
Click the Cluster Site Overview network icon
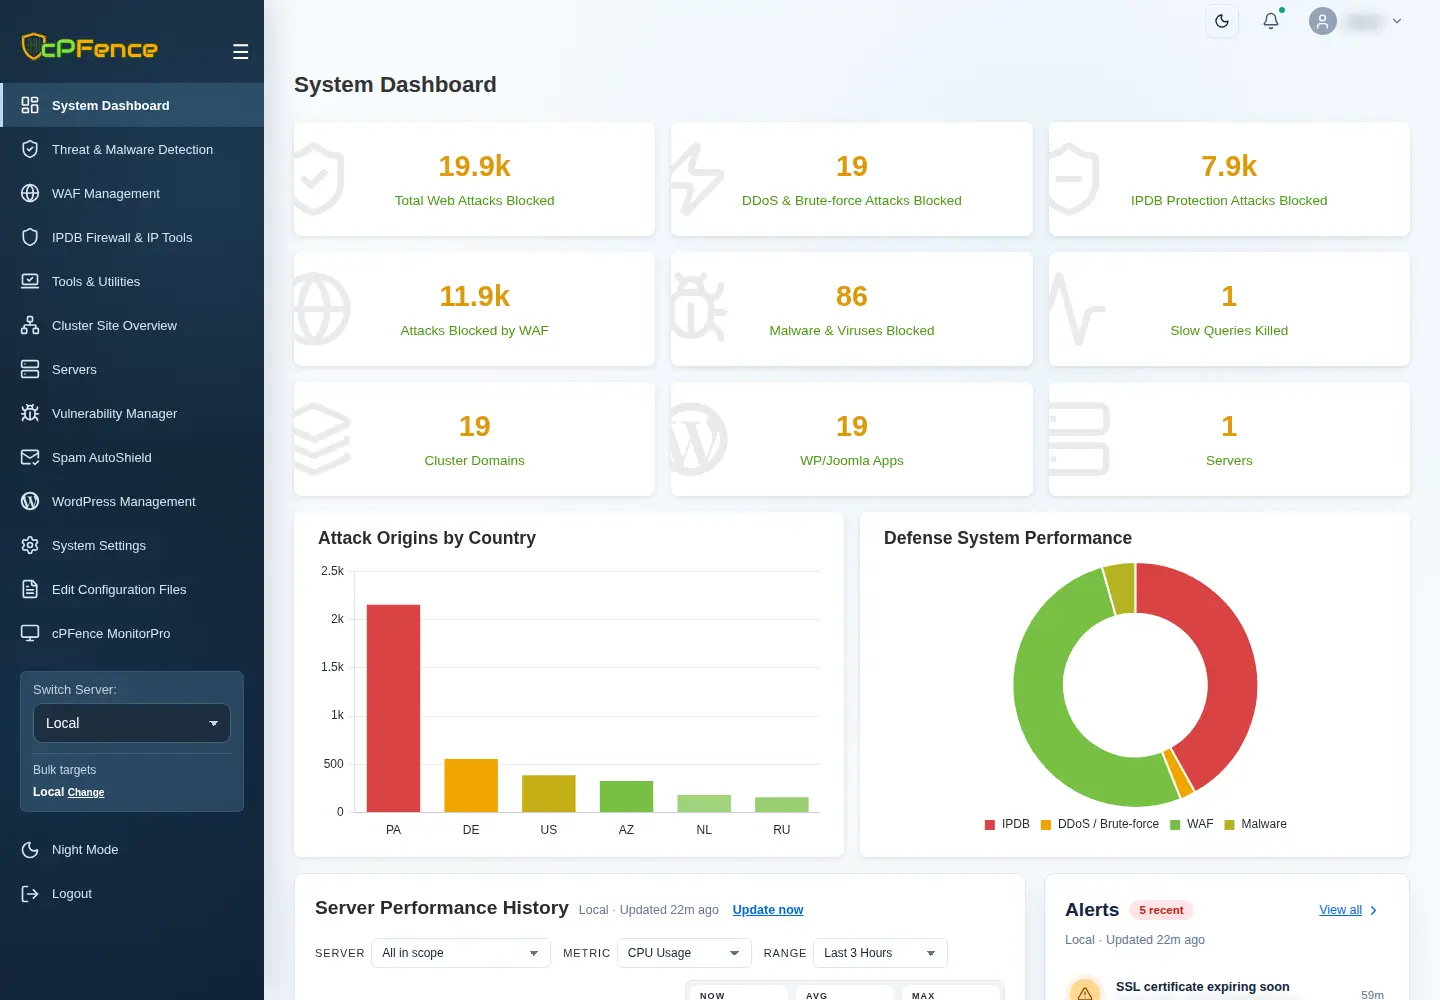tap(30, 325)
